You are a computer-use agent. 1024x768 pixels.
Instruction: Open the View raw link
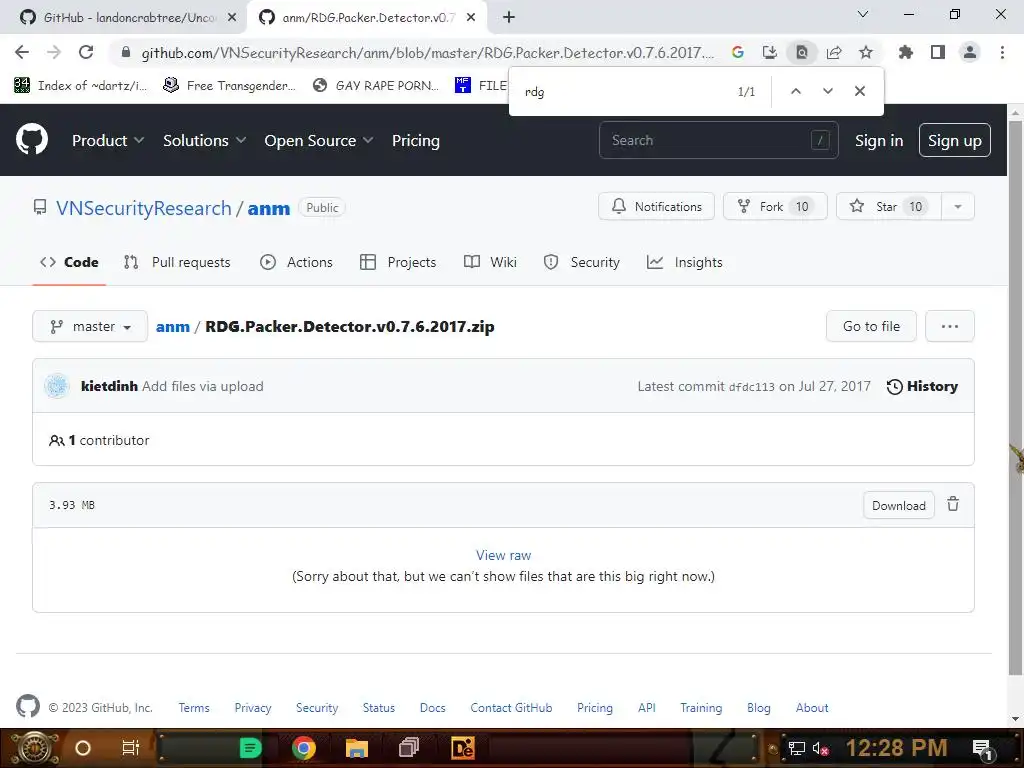pos(504,555)
